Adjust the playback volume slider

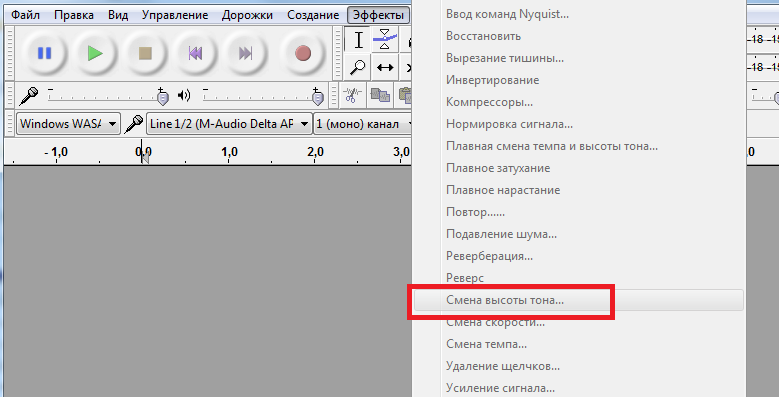[x=263, y=96]
